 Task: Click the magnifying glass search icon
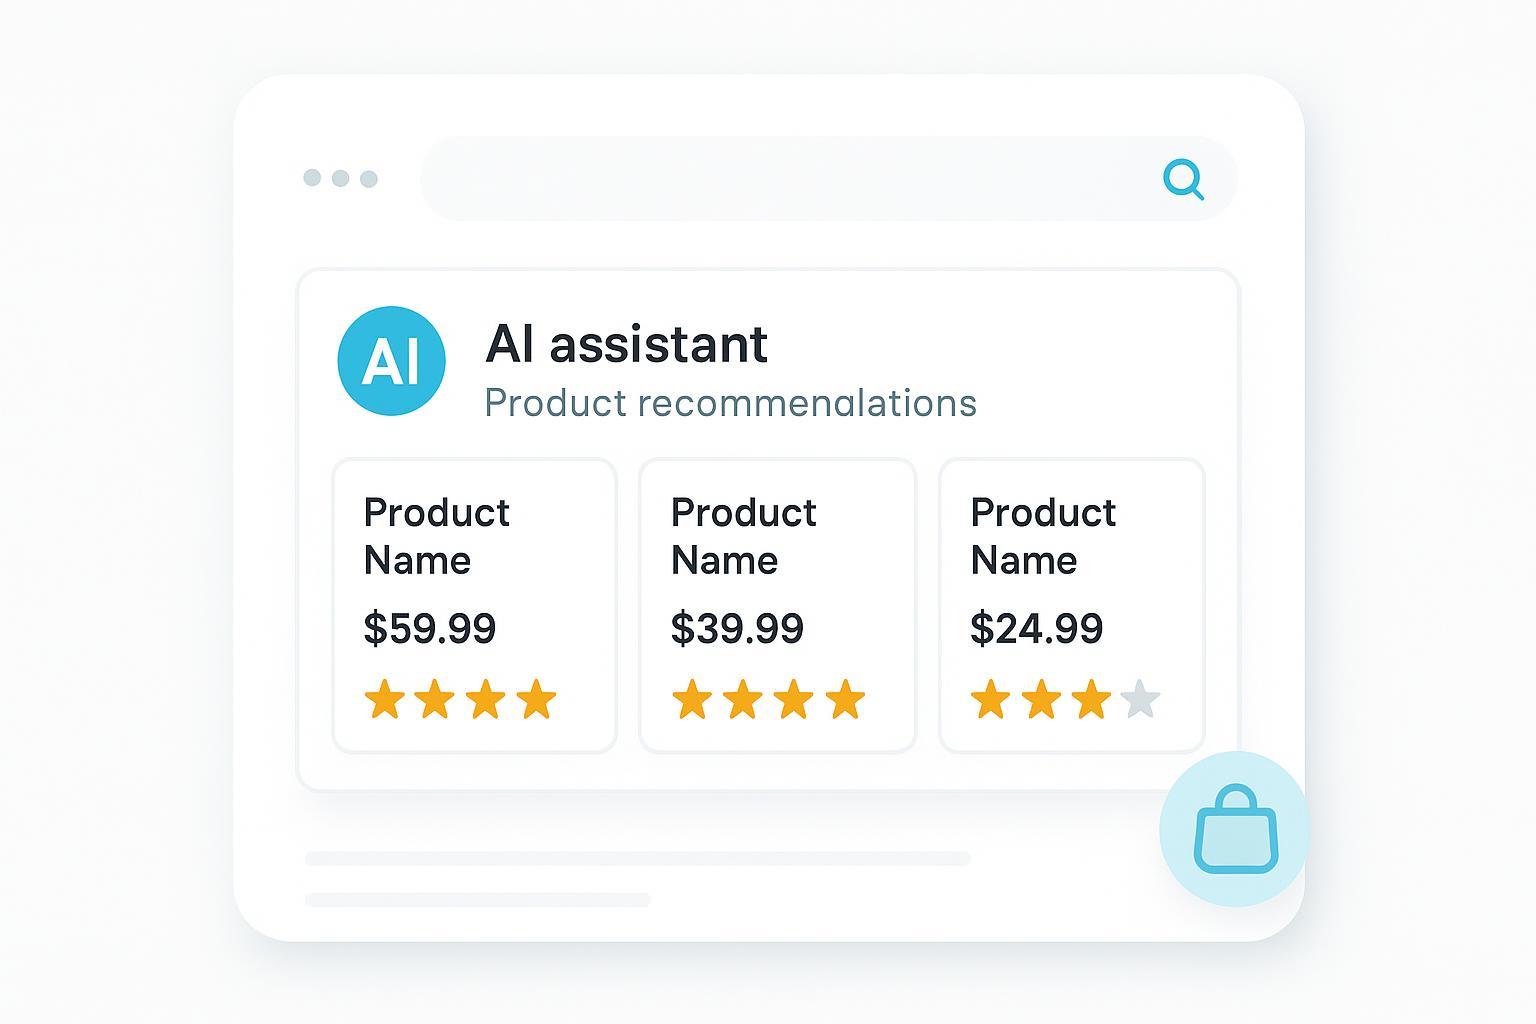[x=1184, y=180]
